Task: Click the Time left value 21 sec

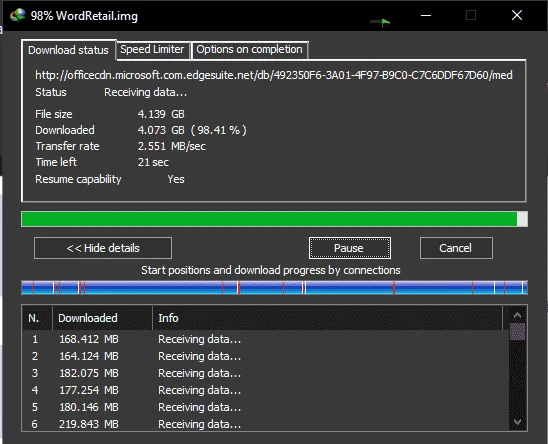Action: pyautogui.click(x=153, y=162)
